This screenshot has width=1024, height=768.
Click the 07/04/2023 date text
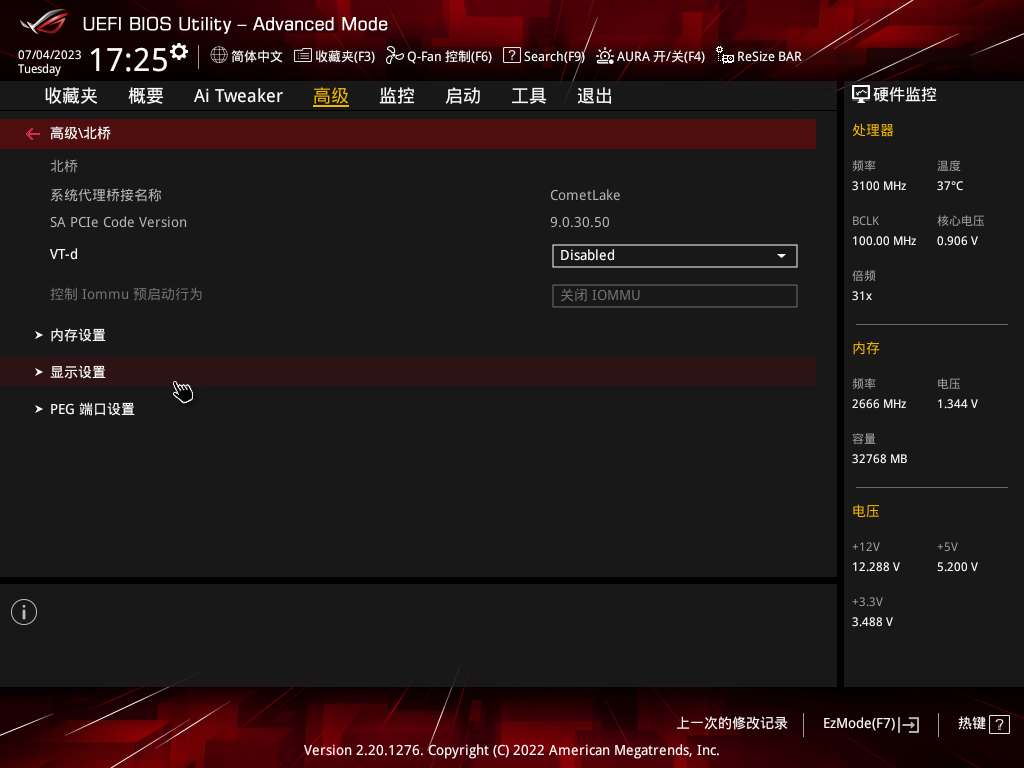point(50,55)
